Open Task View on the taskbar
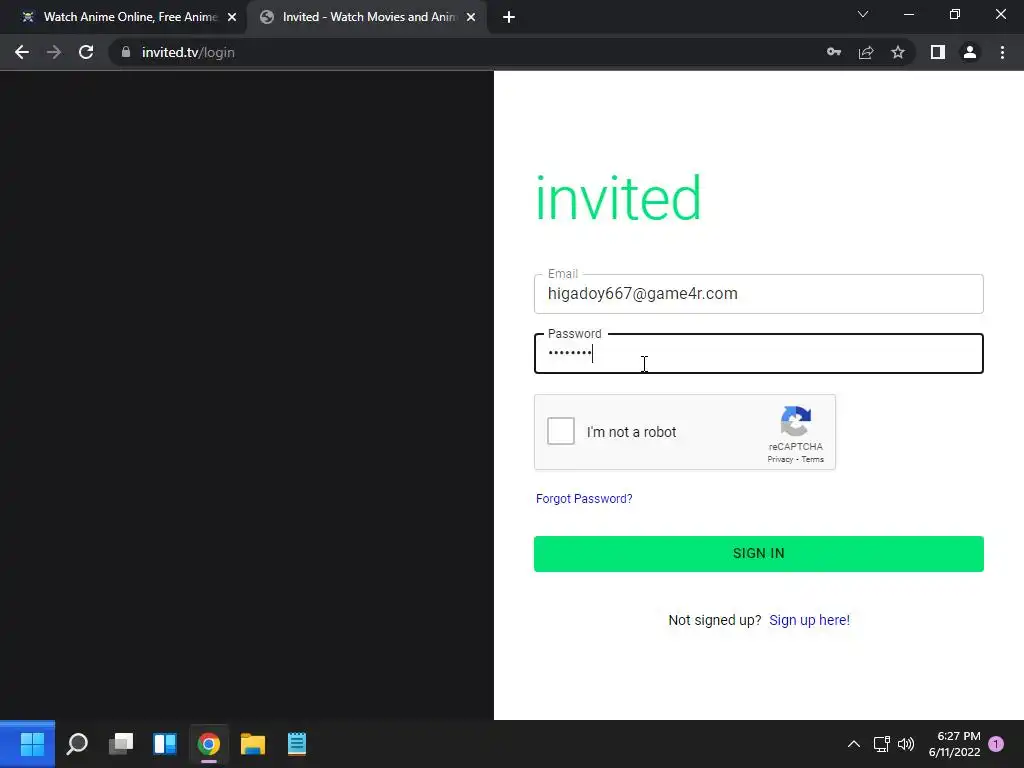This screenshot has width=1024, height=768. [x=121, y=744]
